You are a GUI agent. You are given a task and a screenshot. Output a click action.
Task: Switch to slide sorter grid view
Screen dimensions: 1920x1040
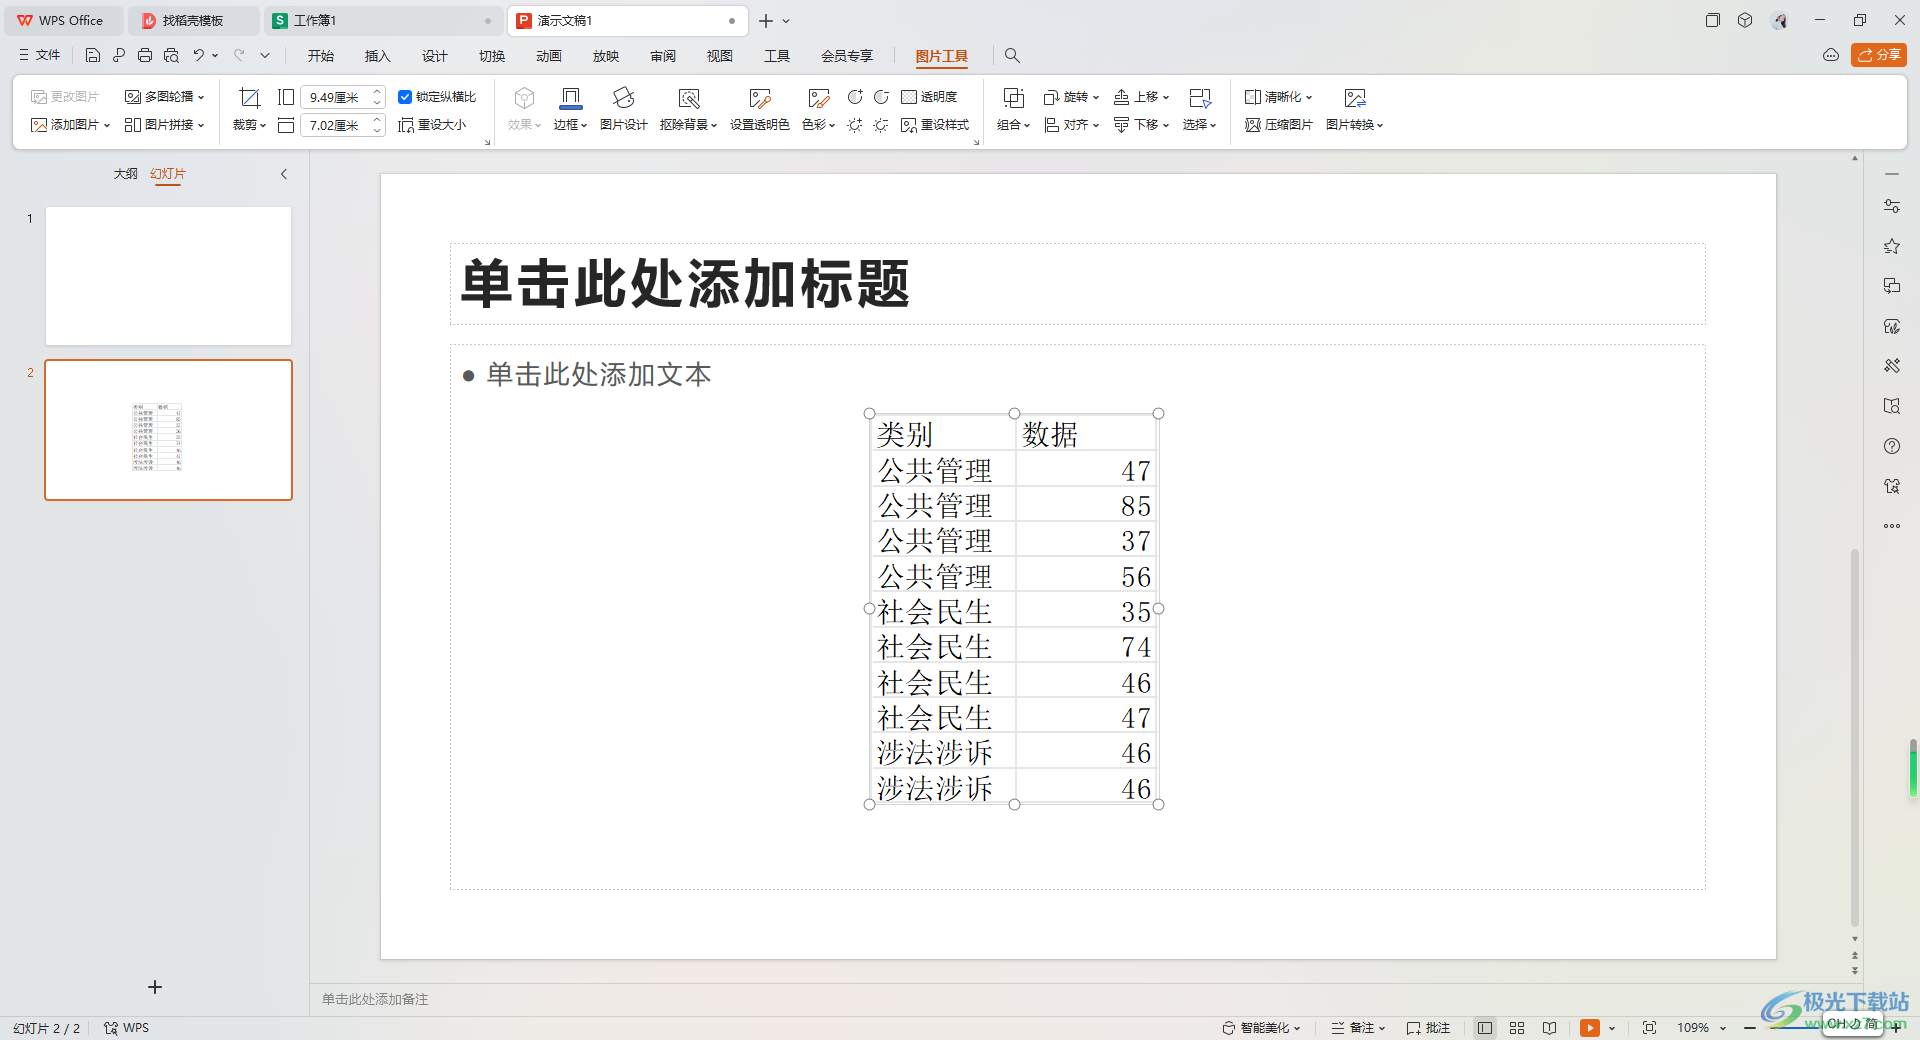point(1517,1028)
